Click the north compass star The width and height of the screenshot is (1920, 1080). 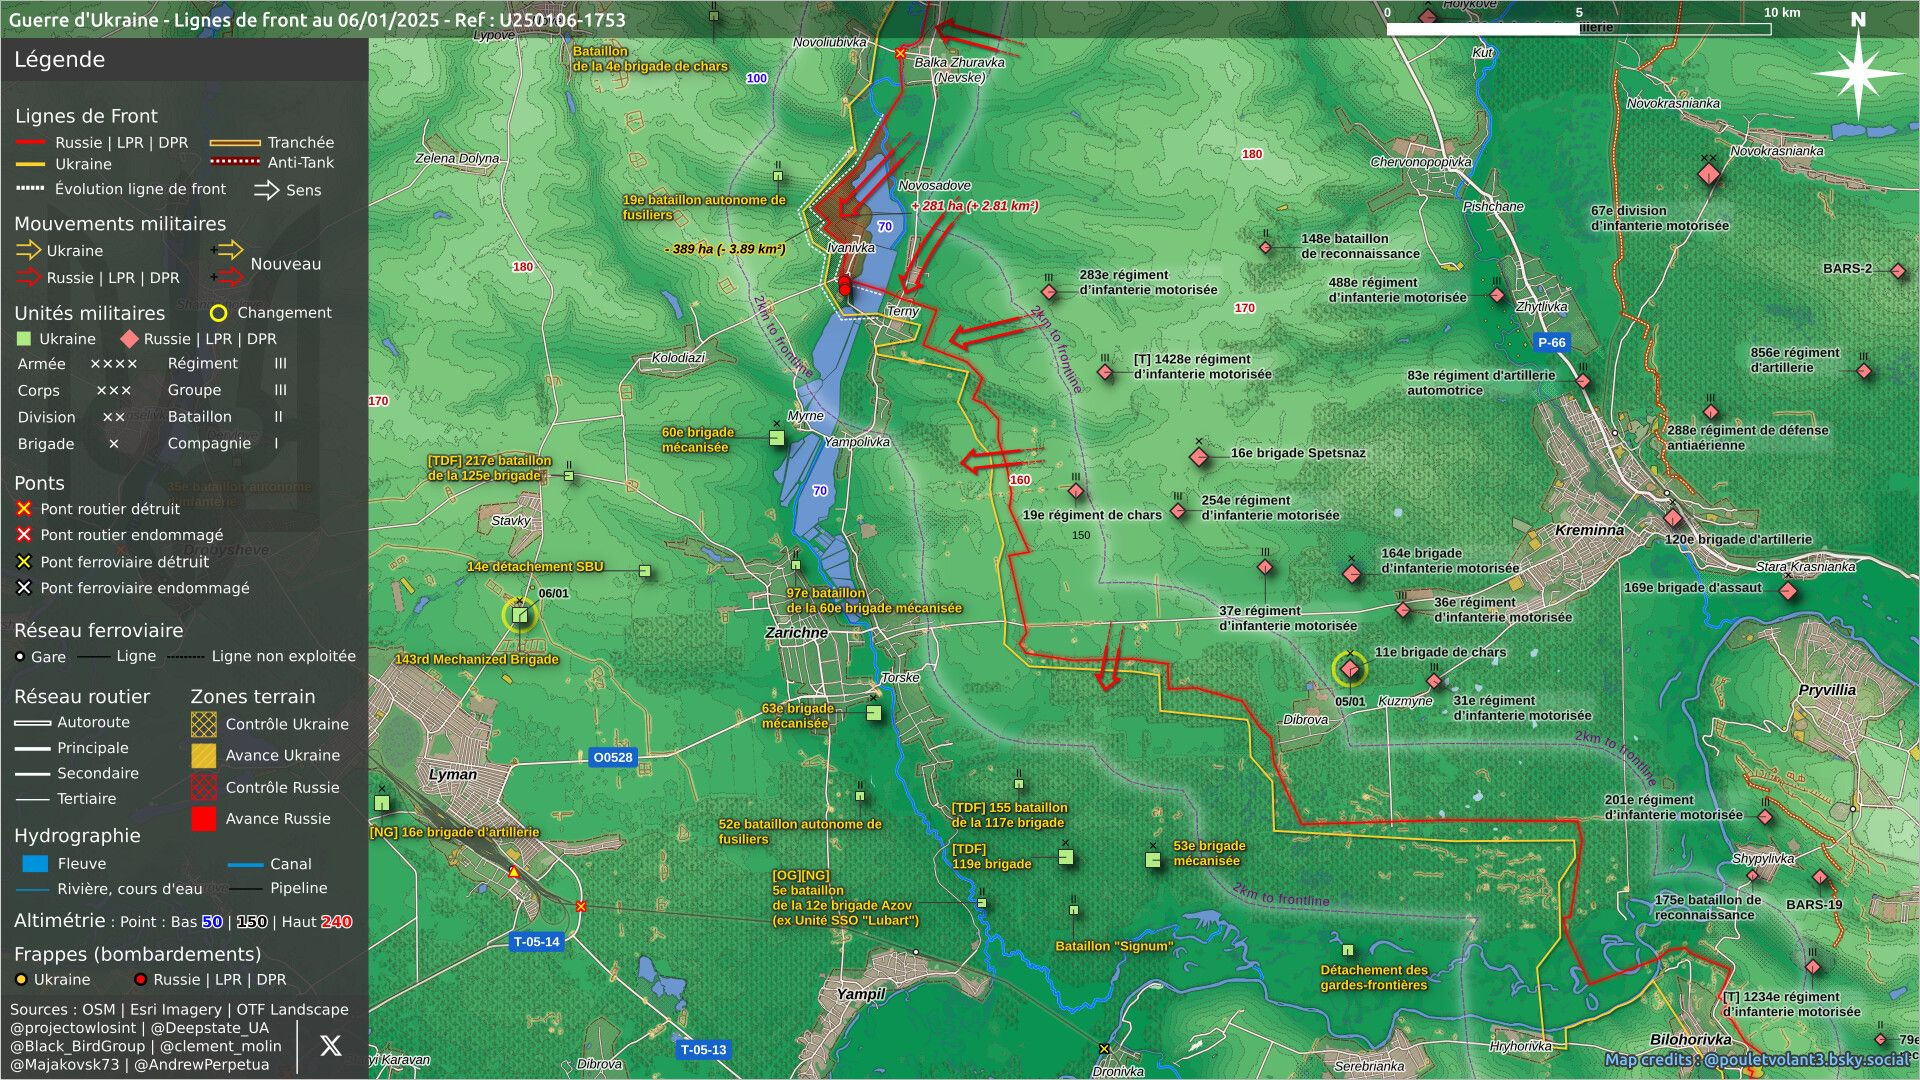pos(1858,73)
